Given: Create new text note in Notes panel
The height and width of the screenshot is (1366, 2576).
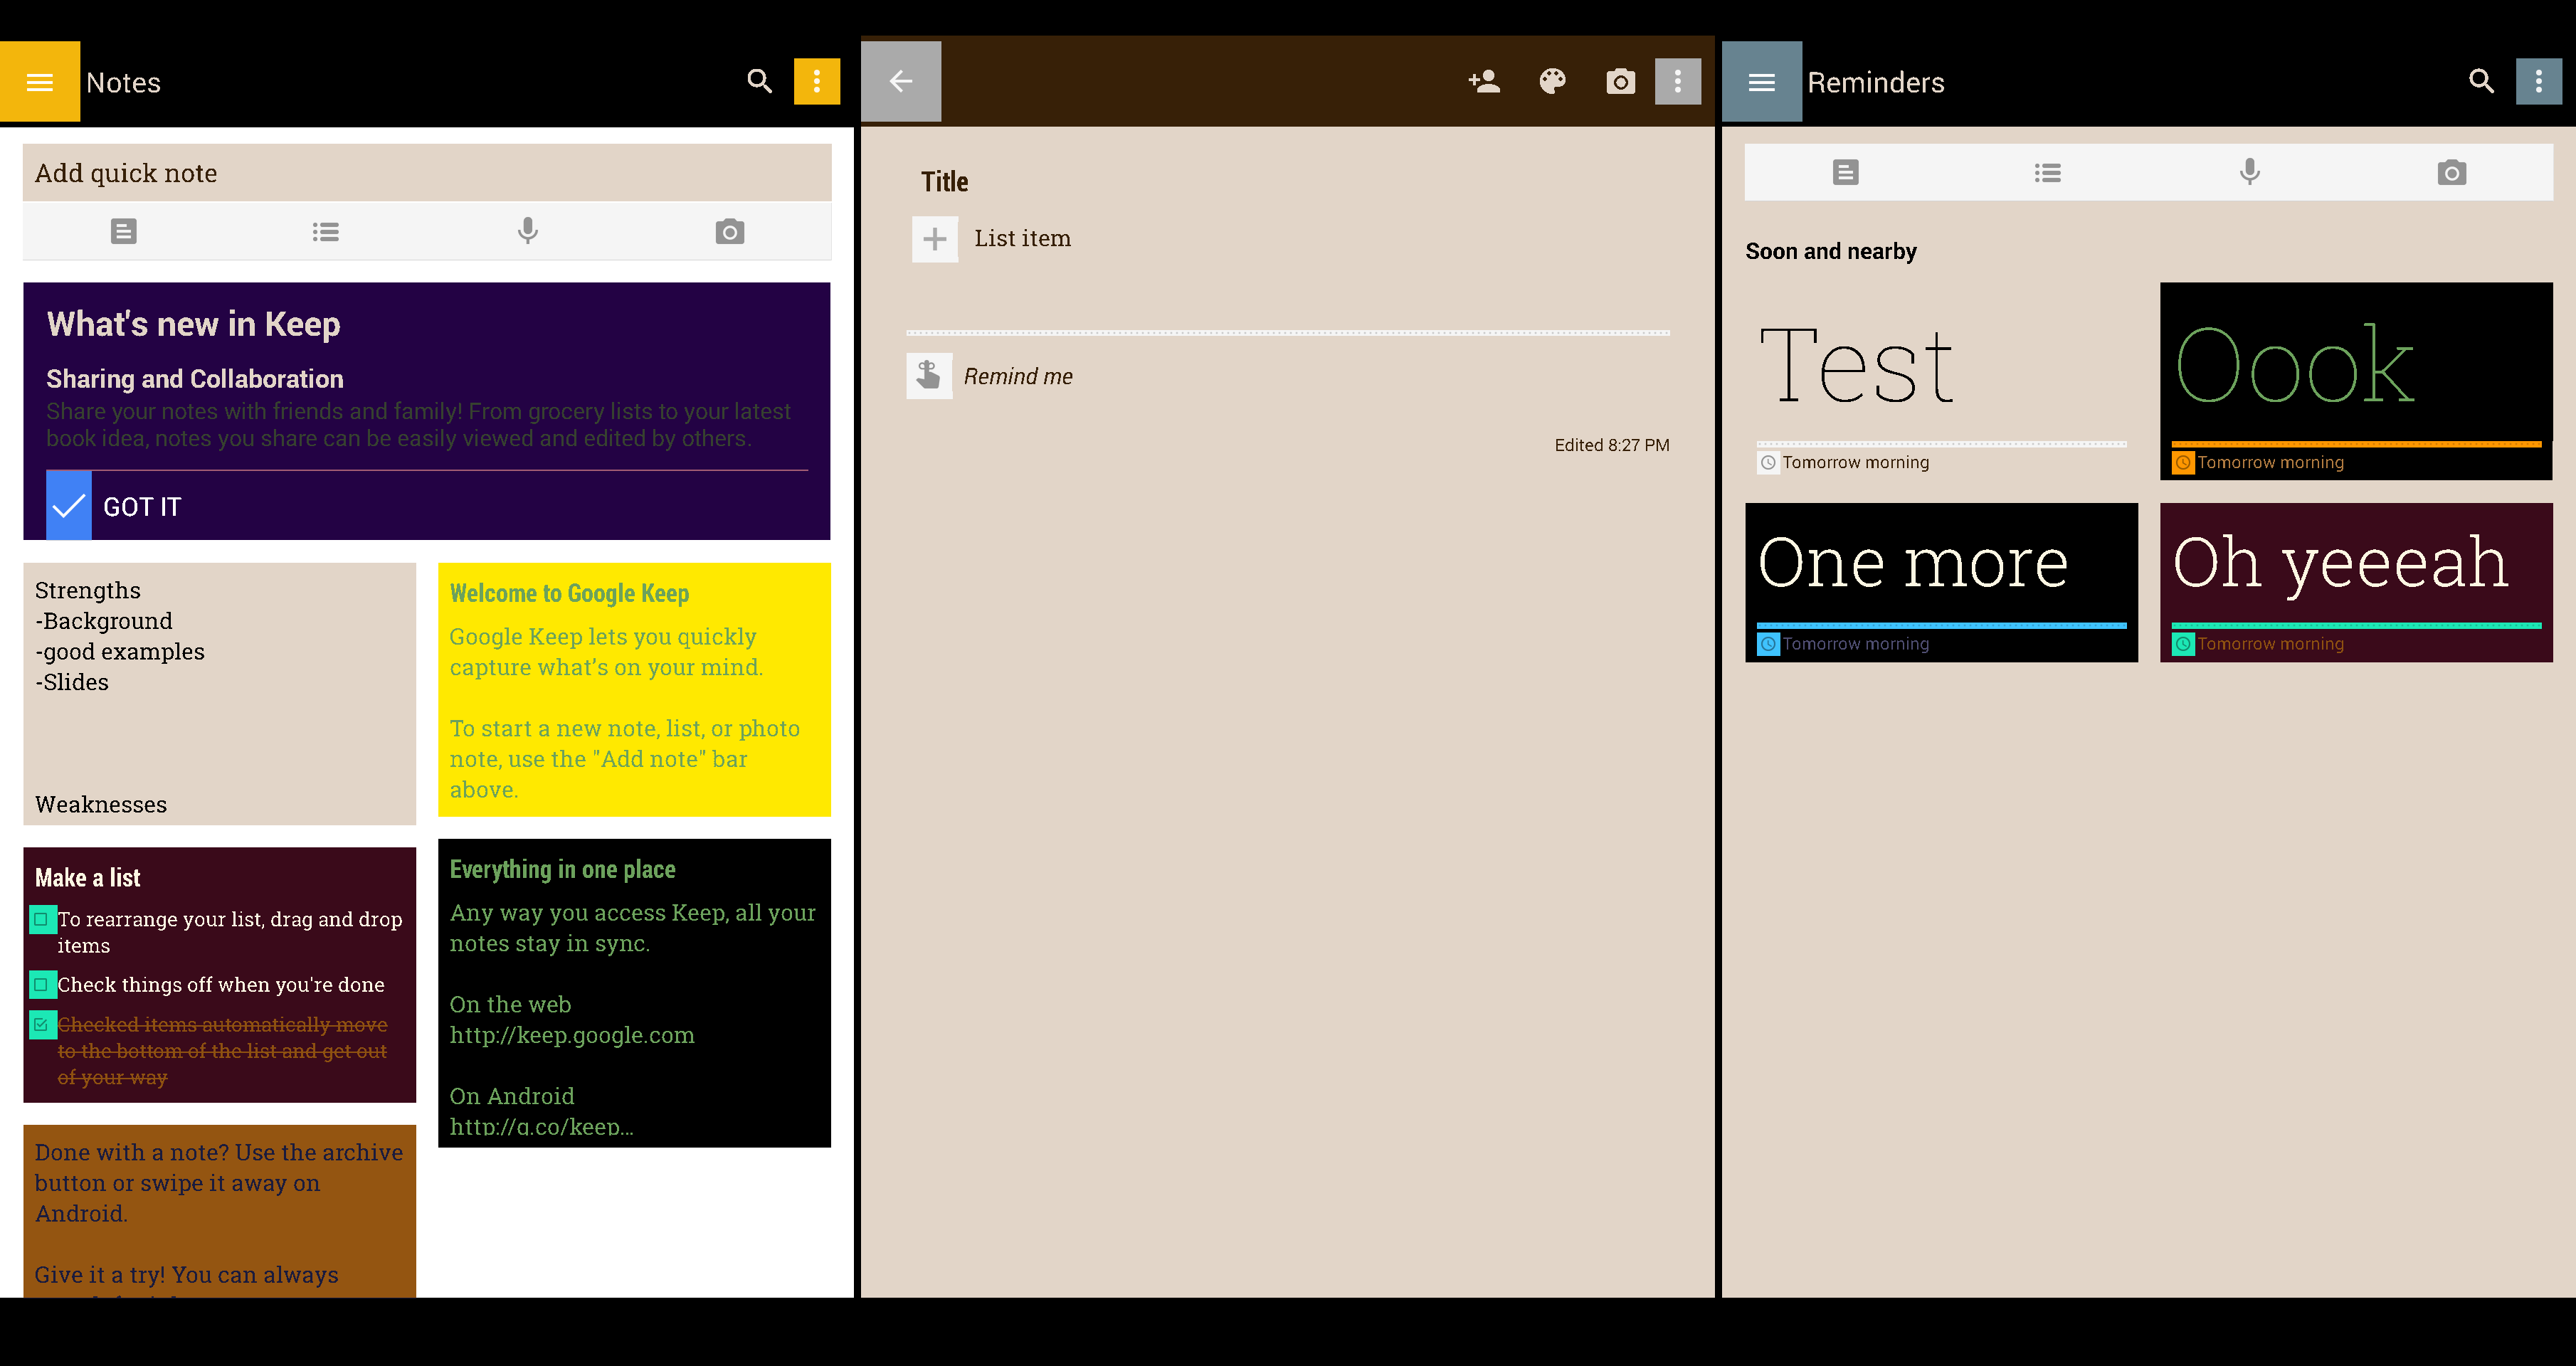Looking at the screenshot, I should point(124,232).
